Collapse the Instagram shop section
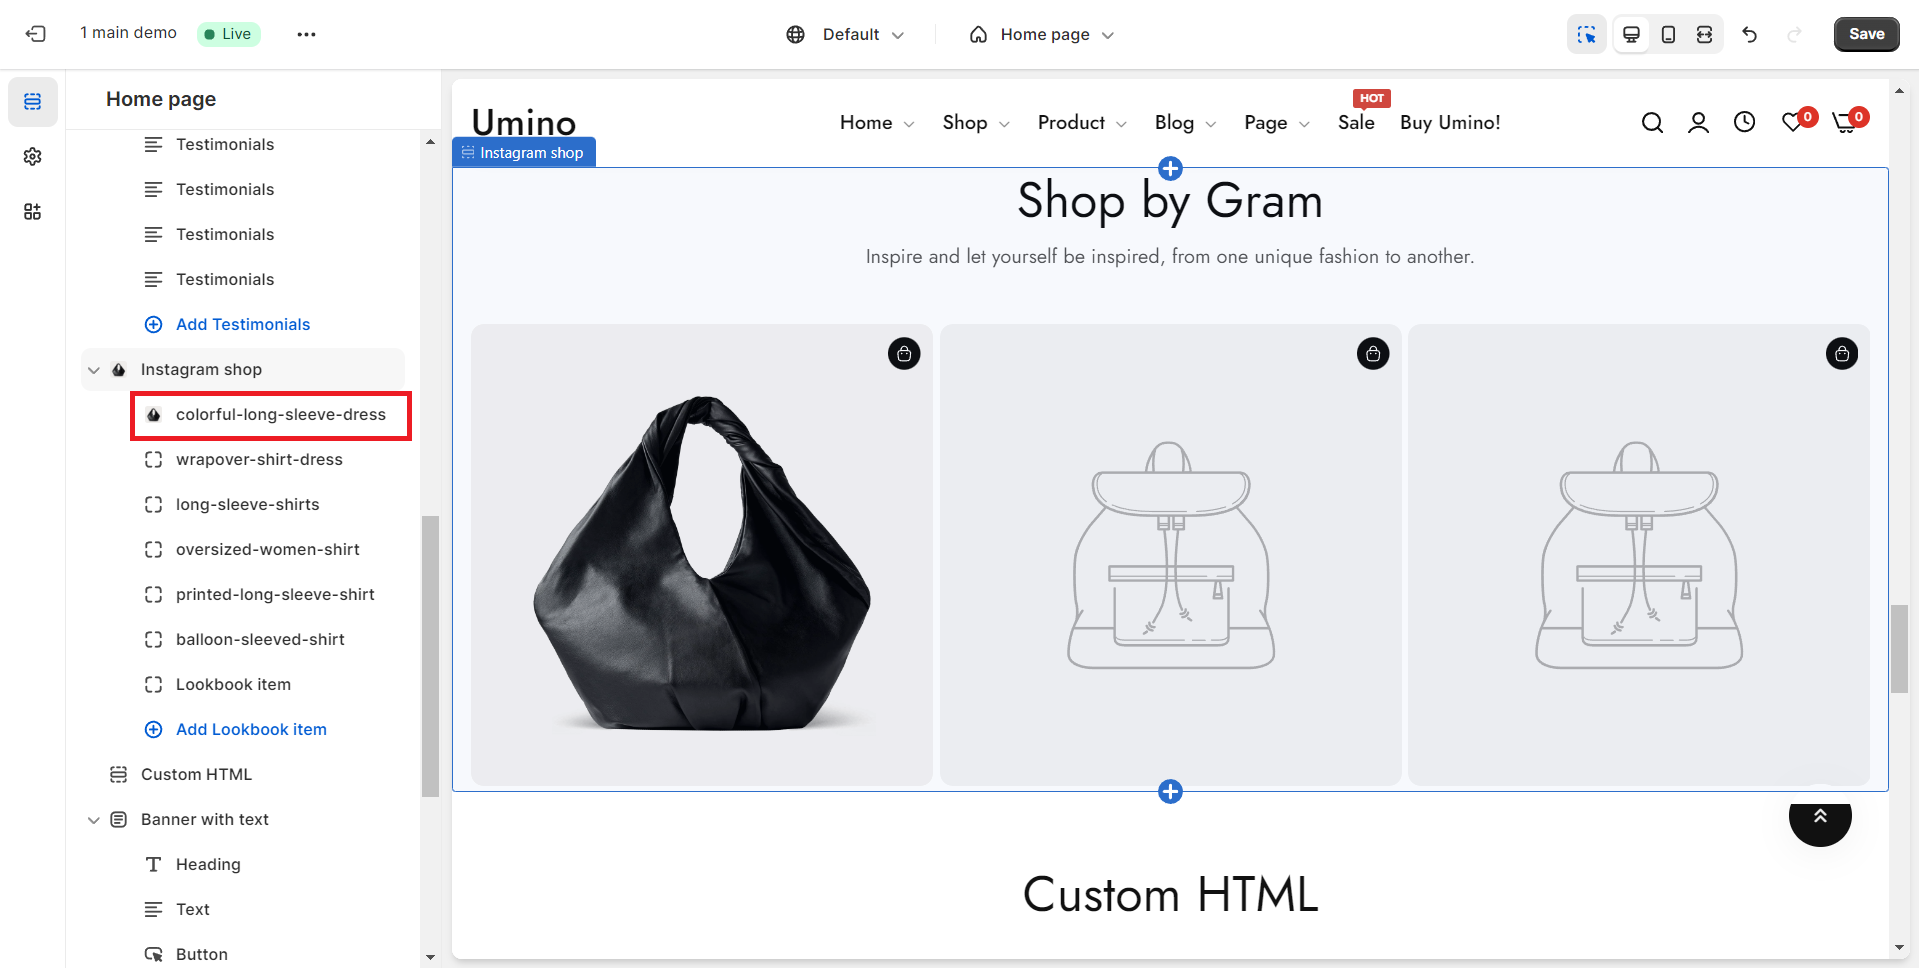This screenshot has width=1919, height=968. tap(94, 370)
